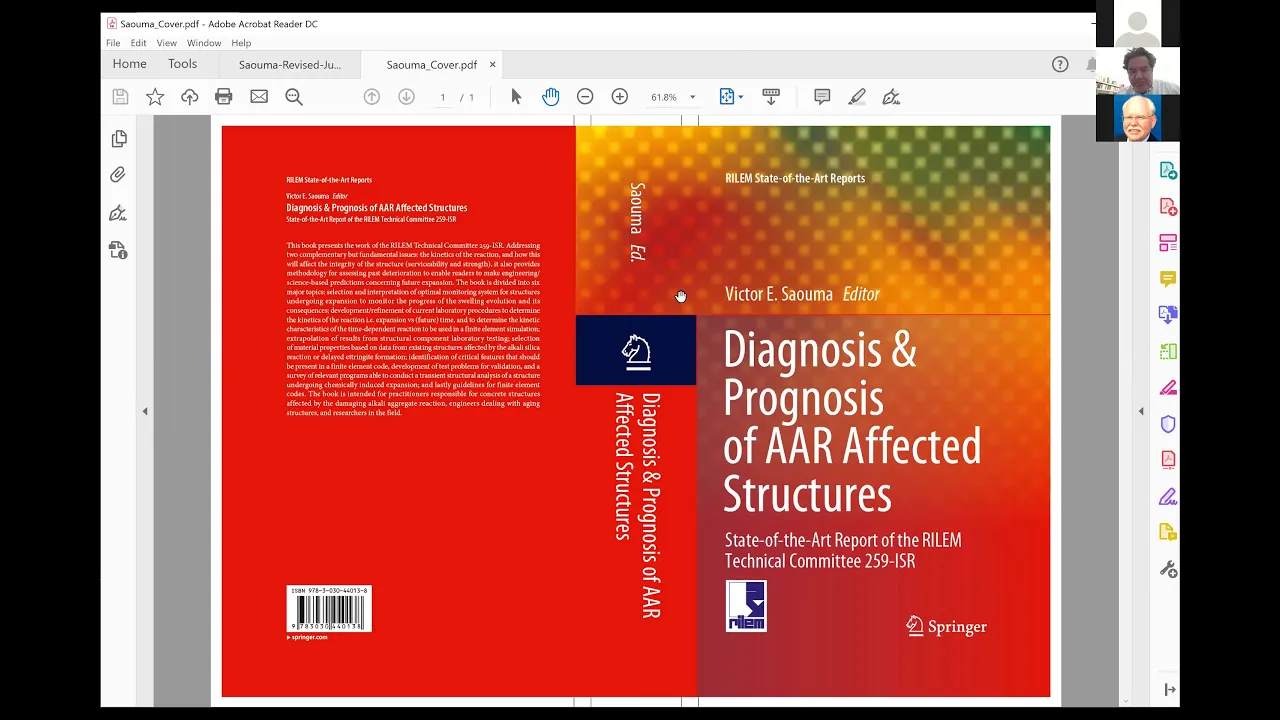This screenshot has width=1280, height=720.
Task: Zoom out with the minus button
Action: [585, 97]
